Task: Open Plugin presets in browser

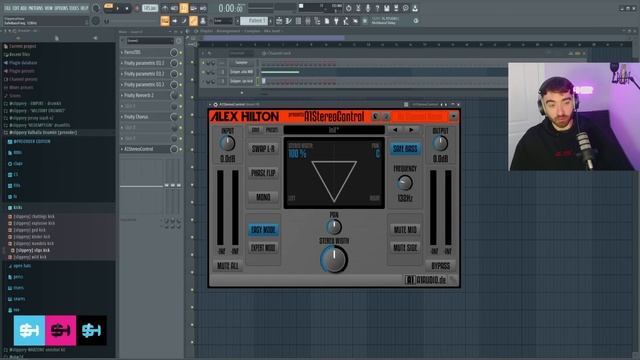Action: click(x=22, y=71)
